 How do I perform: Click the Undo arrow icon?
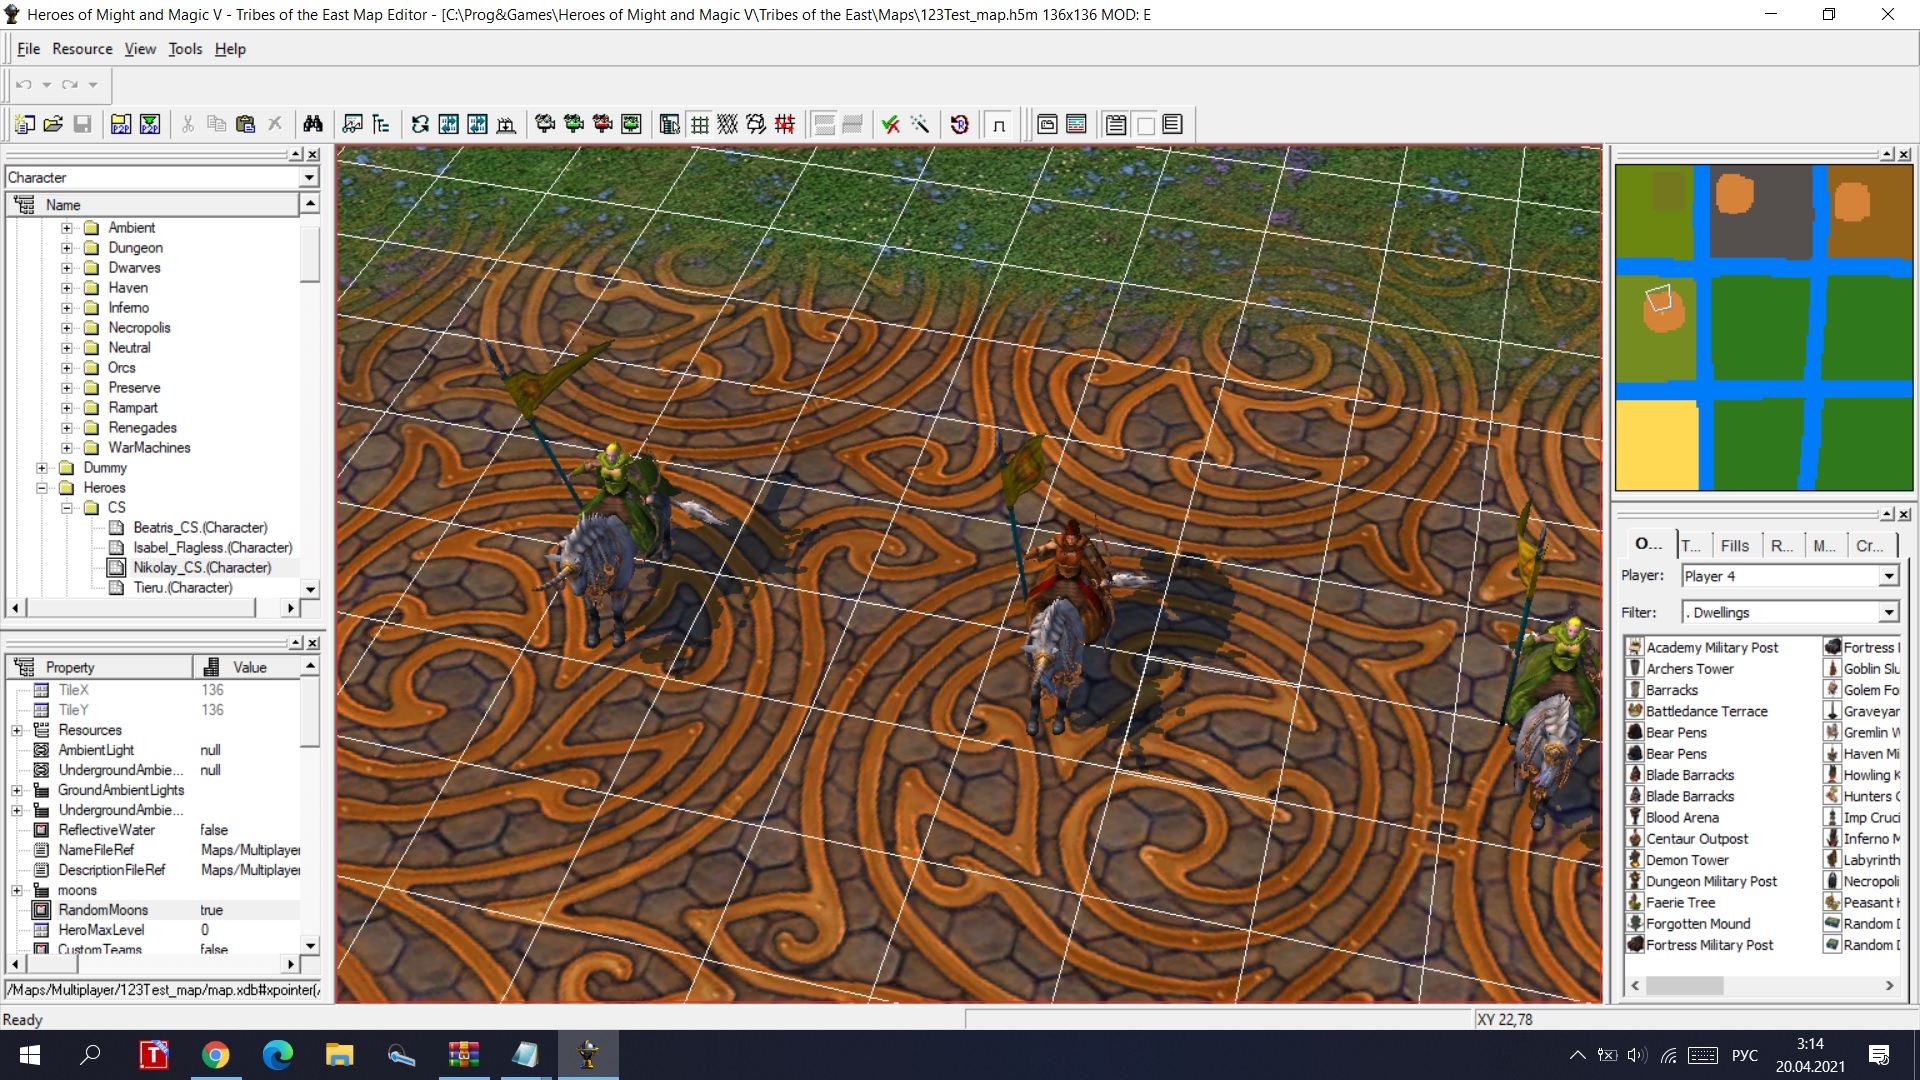tap(24, 85)
